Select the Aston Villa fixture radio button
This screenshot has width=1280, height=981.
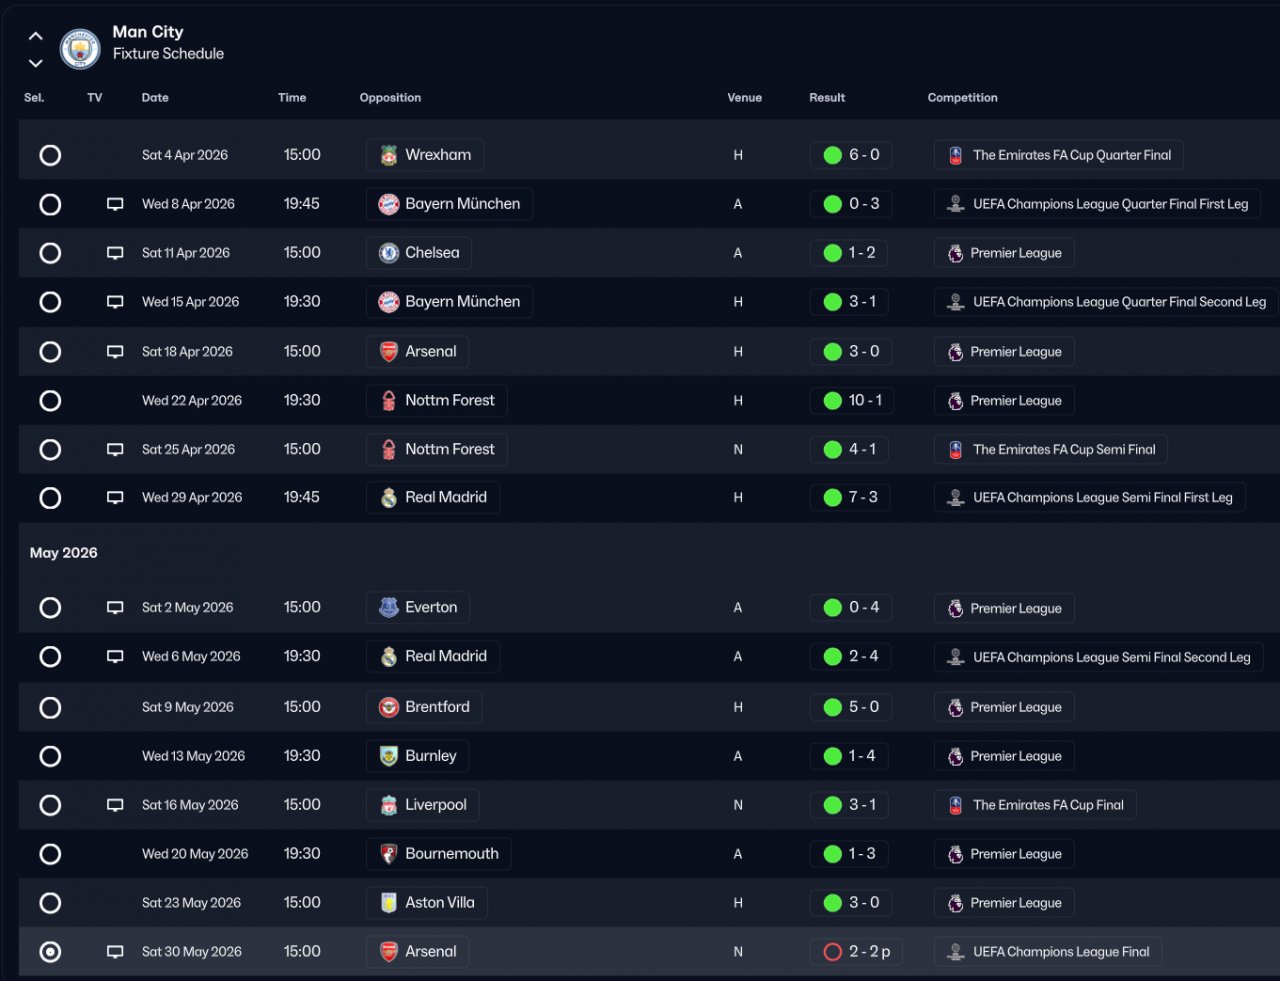click(50, 903)
